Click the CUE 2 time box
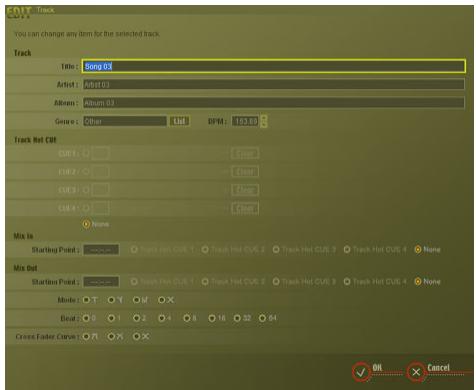 [x=100, y=171]
